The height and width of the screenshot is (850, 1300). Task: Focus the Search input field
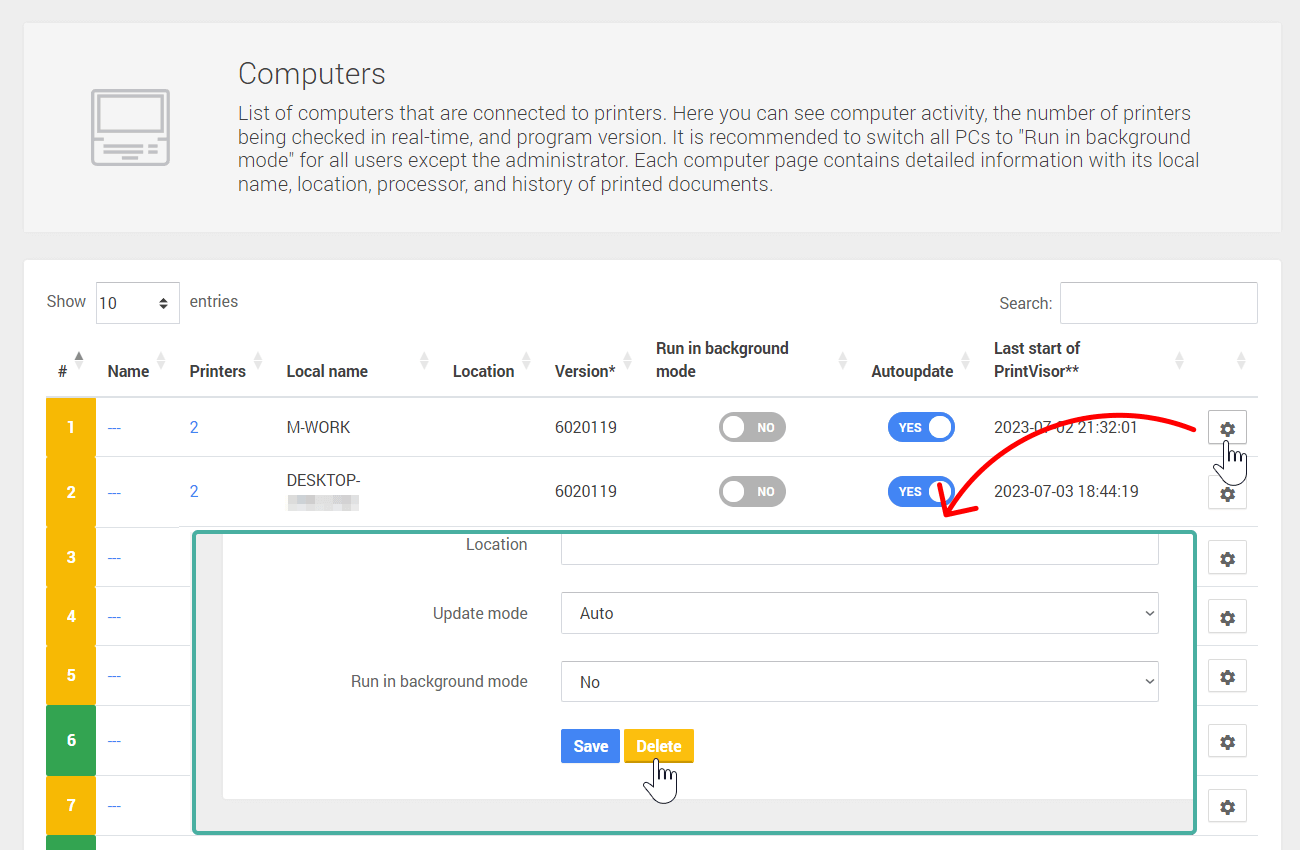click(x=1158, y=303)
